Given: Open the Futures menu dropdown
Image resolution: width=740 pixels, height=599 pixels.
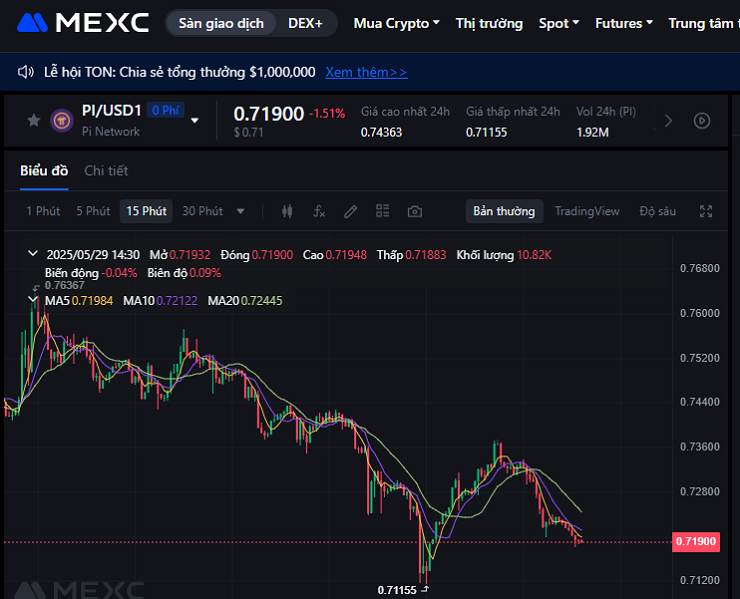Looking at the screenshot, I should coord(624,23).
